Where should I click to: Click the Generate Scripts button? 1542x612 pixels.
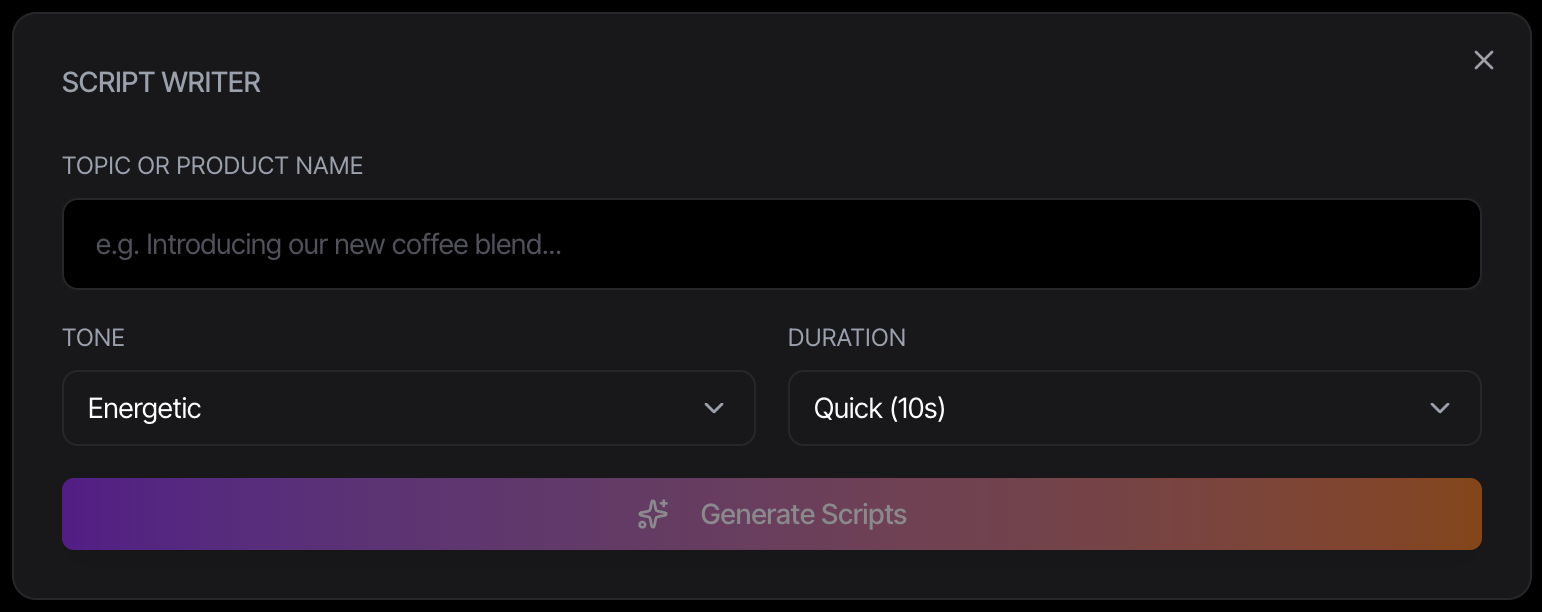pyautogui.click(x=770, y=513)
